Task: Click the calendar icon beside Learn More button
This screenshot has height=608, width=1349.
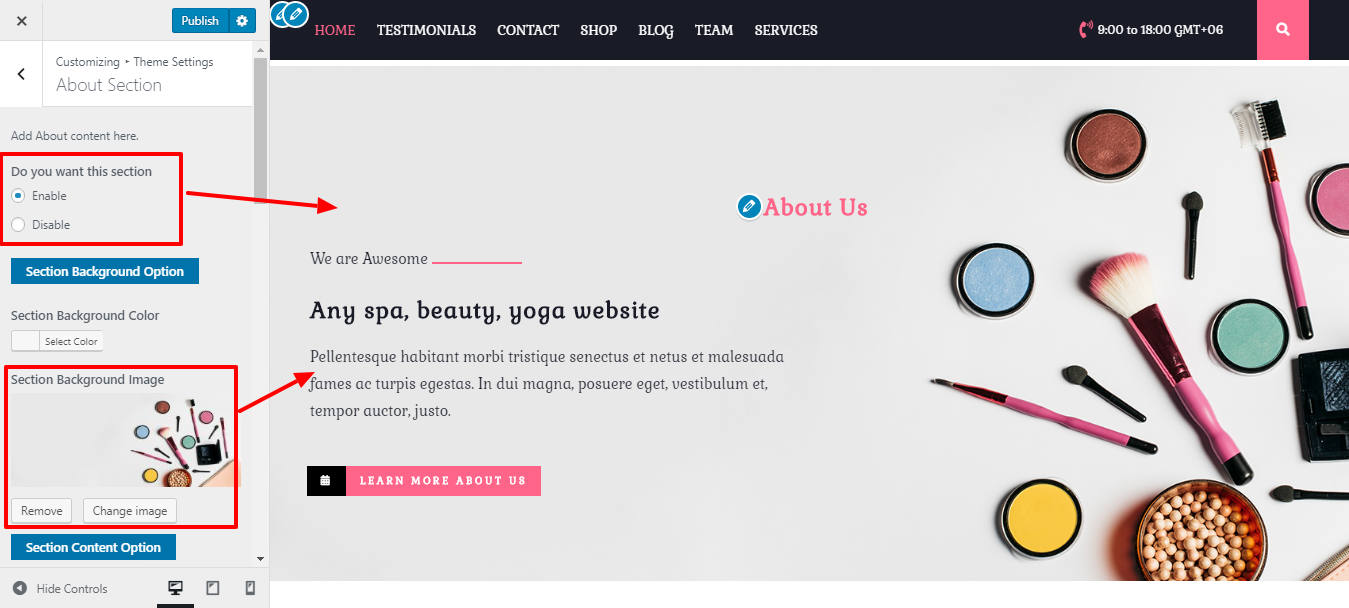Action: (326, 481)
